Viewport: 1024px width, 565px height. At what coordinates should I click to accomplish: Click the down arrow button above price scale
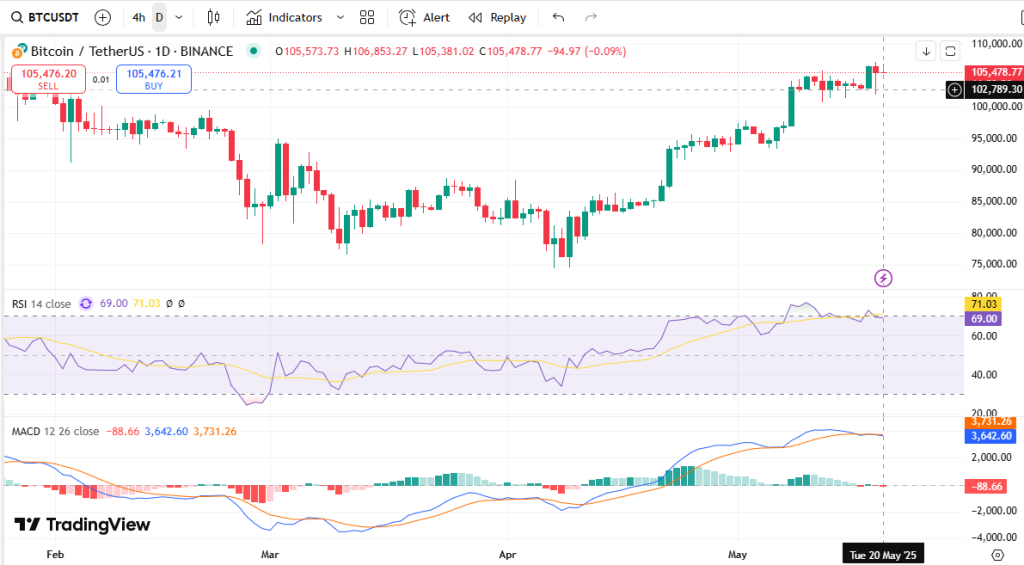coord(926,51)
